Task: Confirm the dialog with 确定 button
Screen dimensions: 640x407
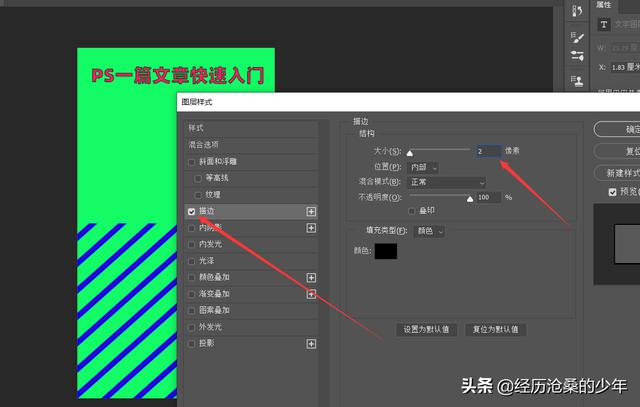Action: [617, 129]
